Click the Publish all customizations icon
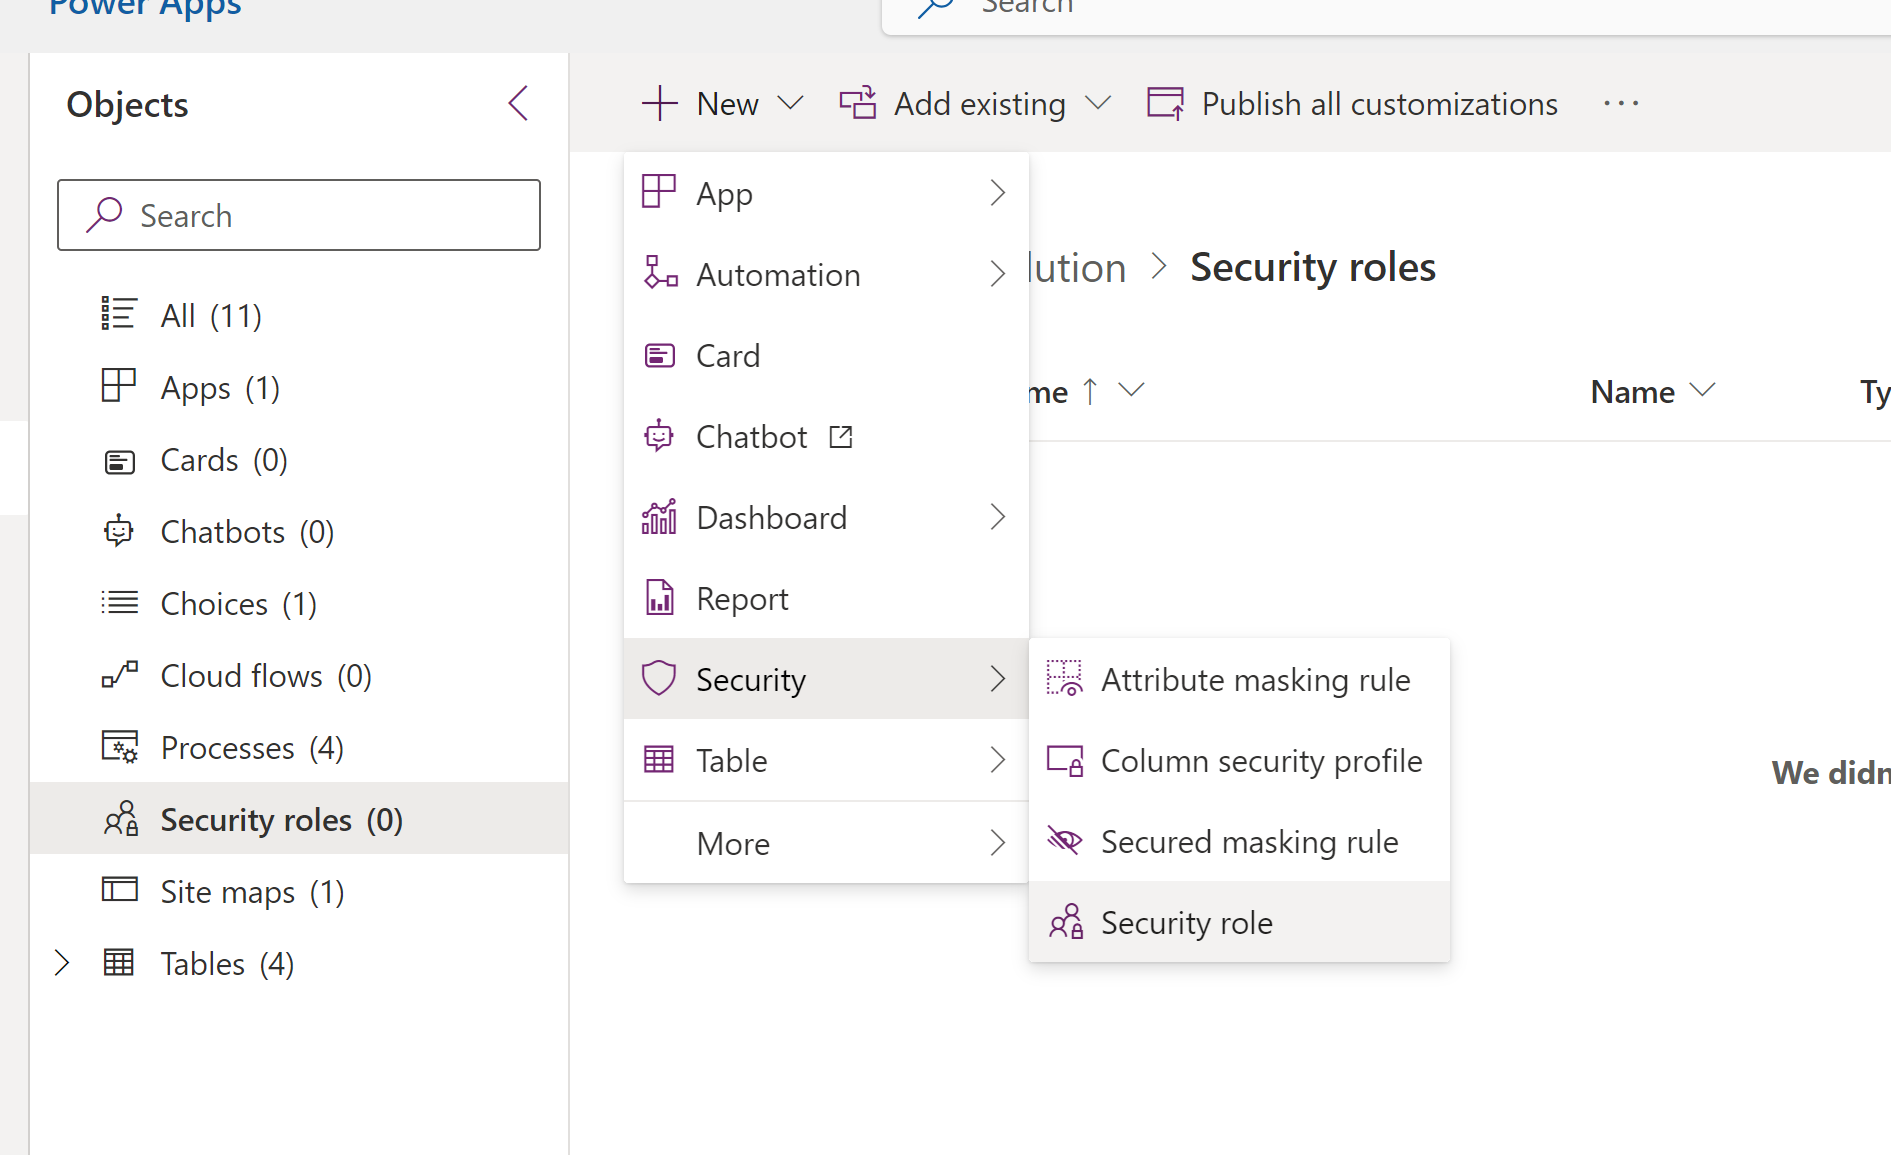Screen dimensions: 1891x1155 (x=1166, y=103)
